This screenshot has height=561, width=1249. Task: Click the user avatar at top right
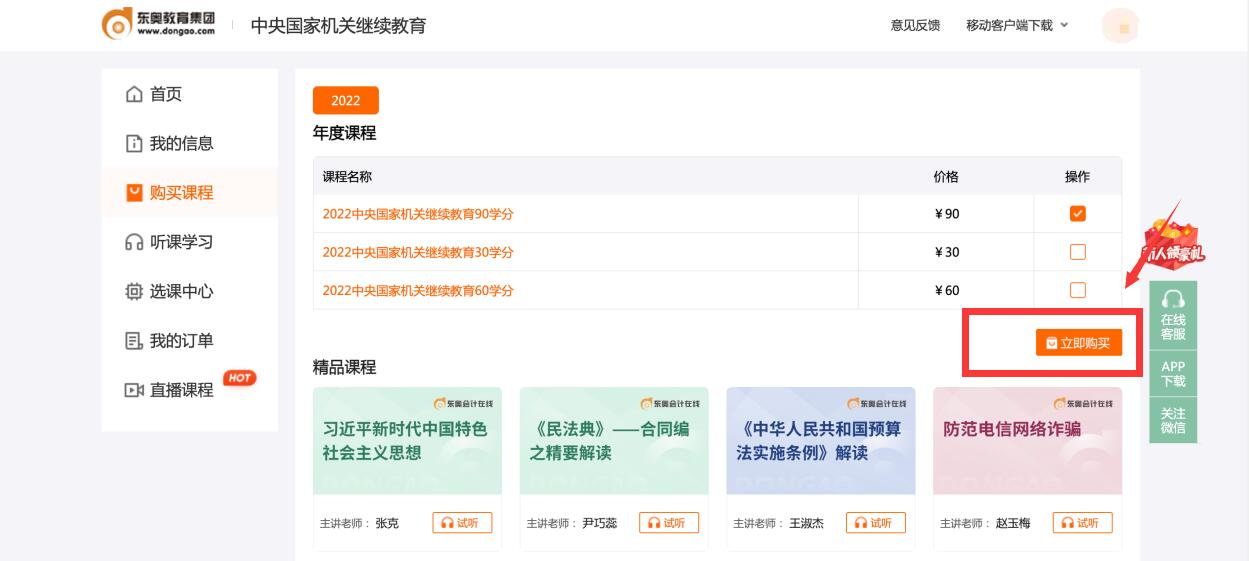(1120, 27)
